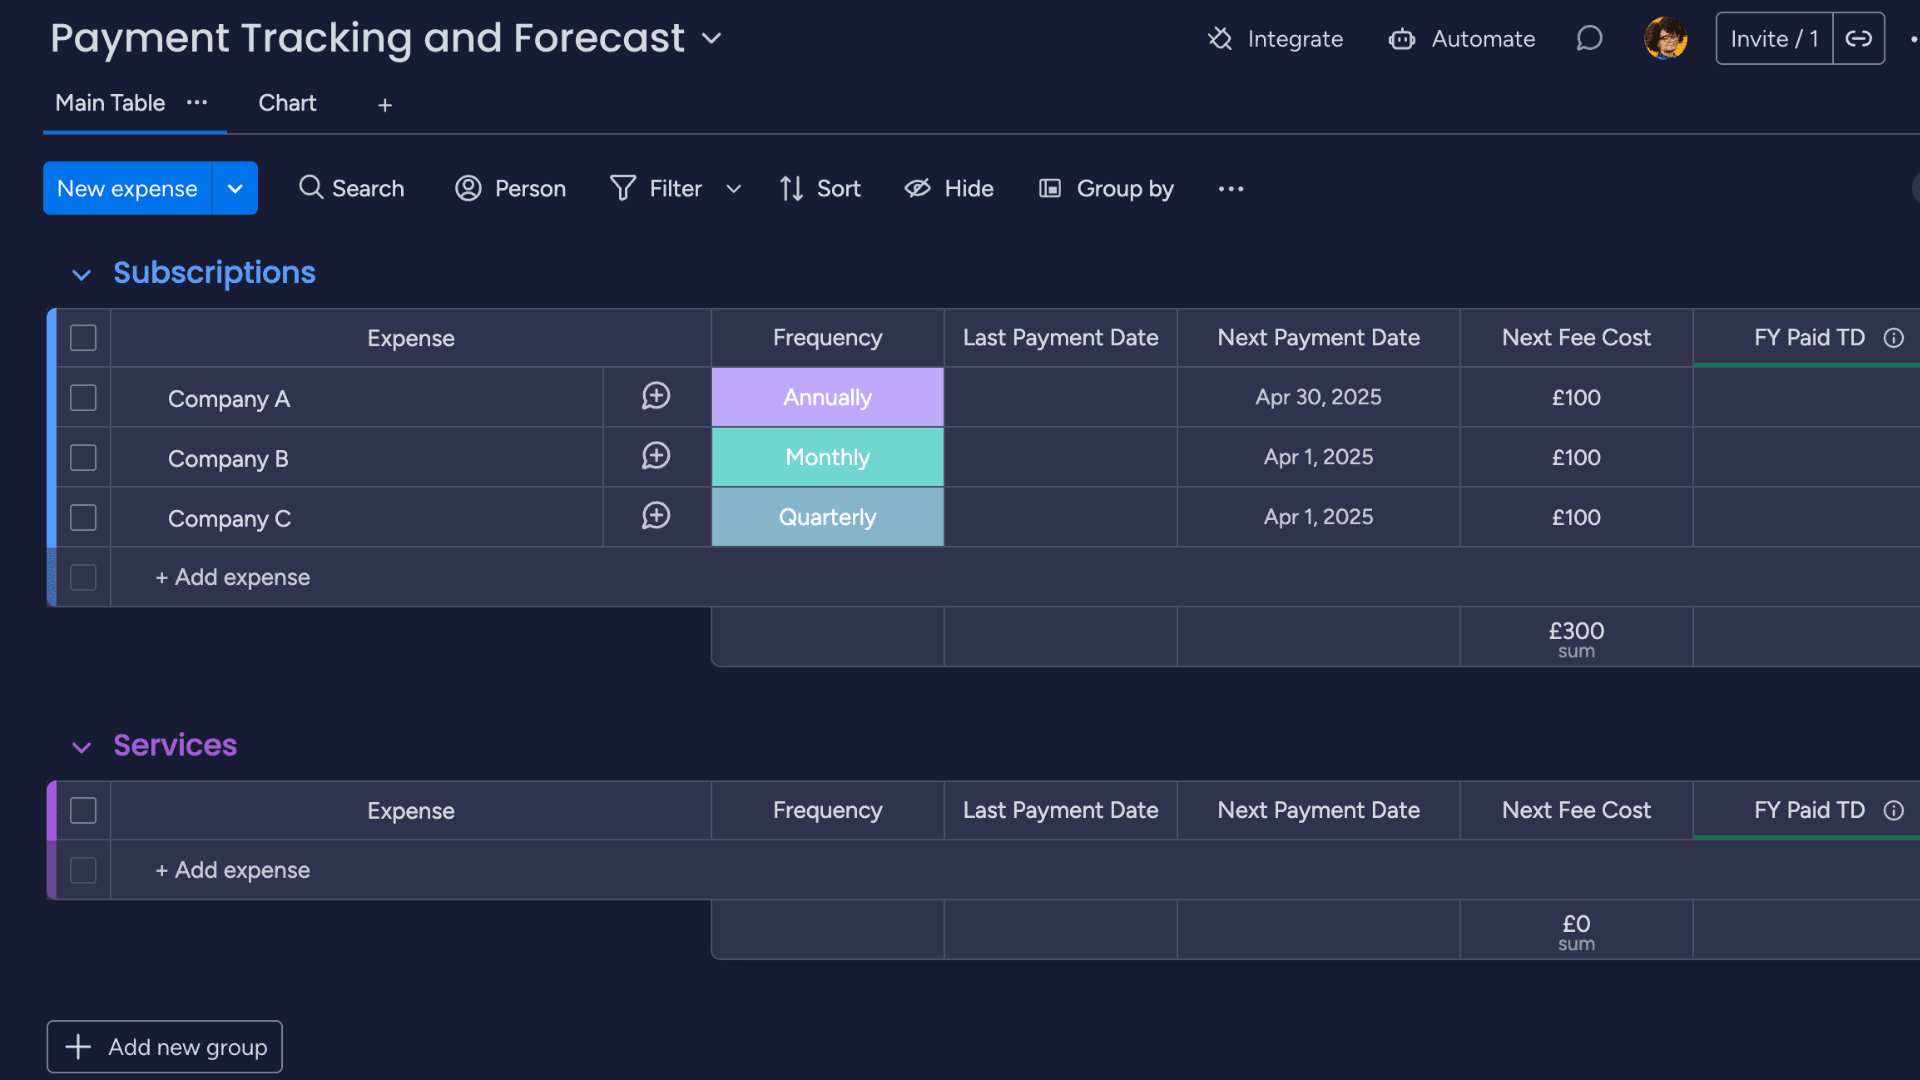Click plus icon on Add new group
This screenshot has height=1080, width=1920.
(x=78, y=1047)
